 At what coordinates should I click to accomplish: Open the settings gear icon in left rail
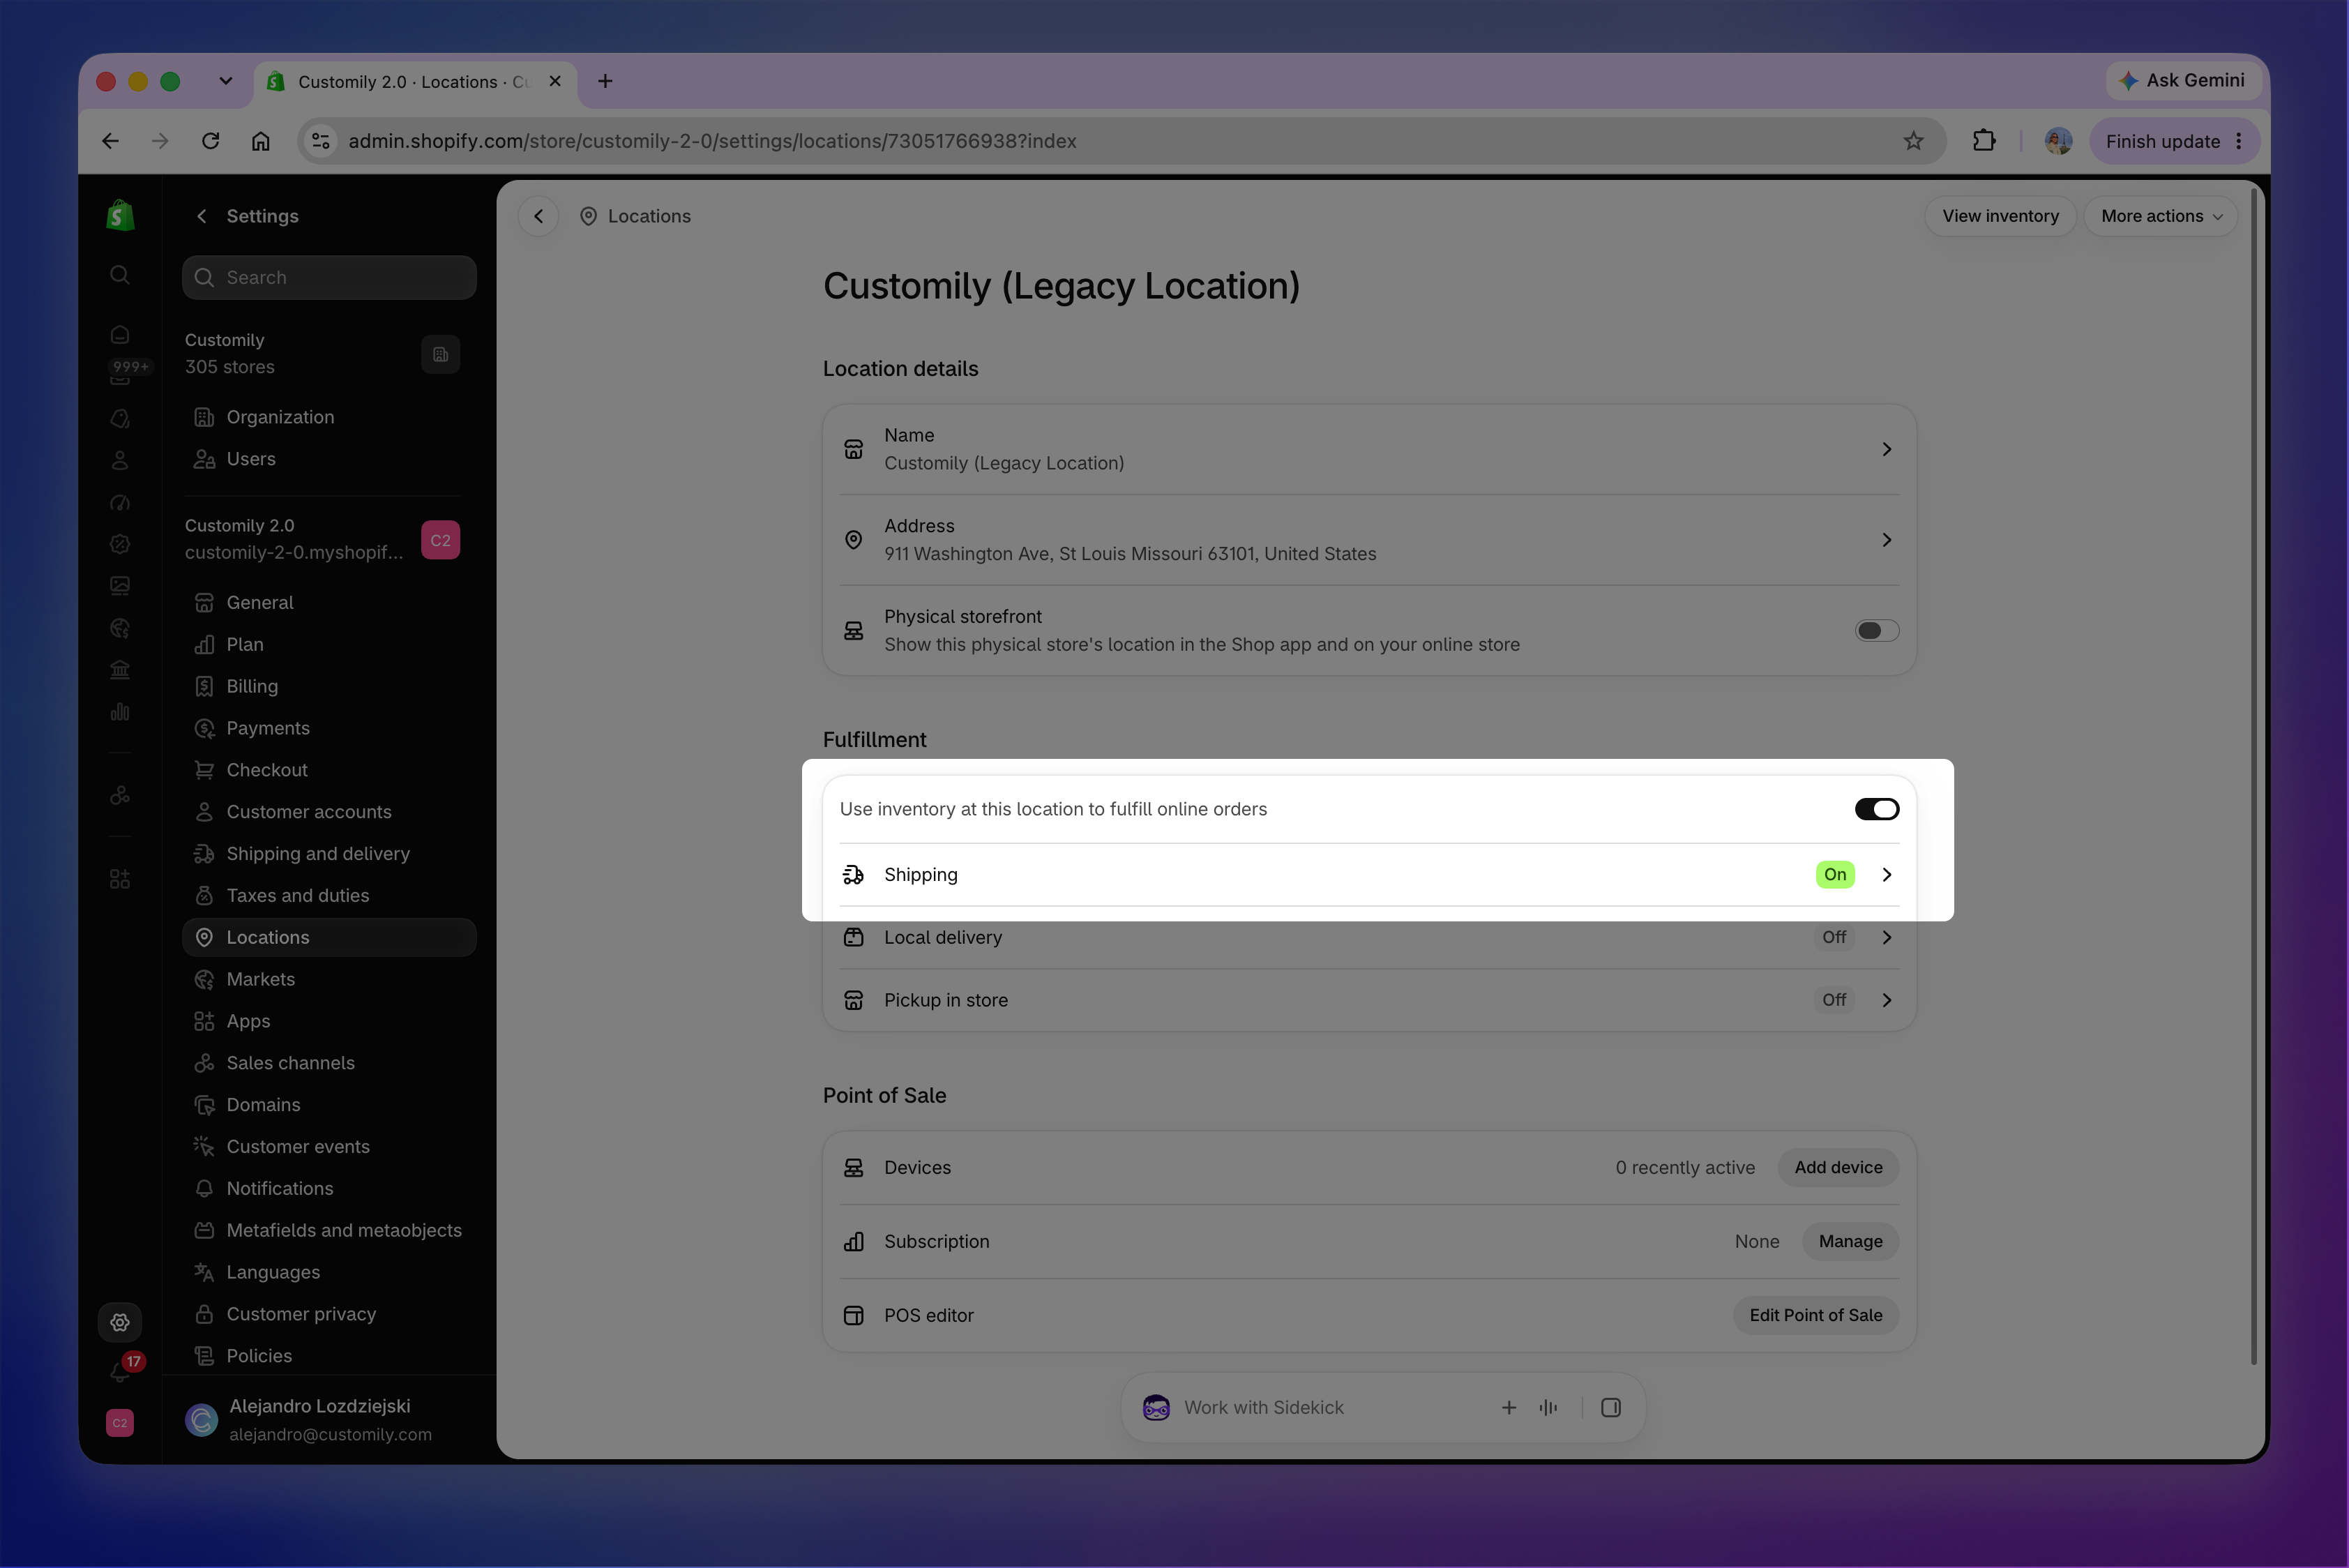120,1322
